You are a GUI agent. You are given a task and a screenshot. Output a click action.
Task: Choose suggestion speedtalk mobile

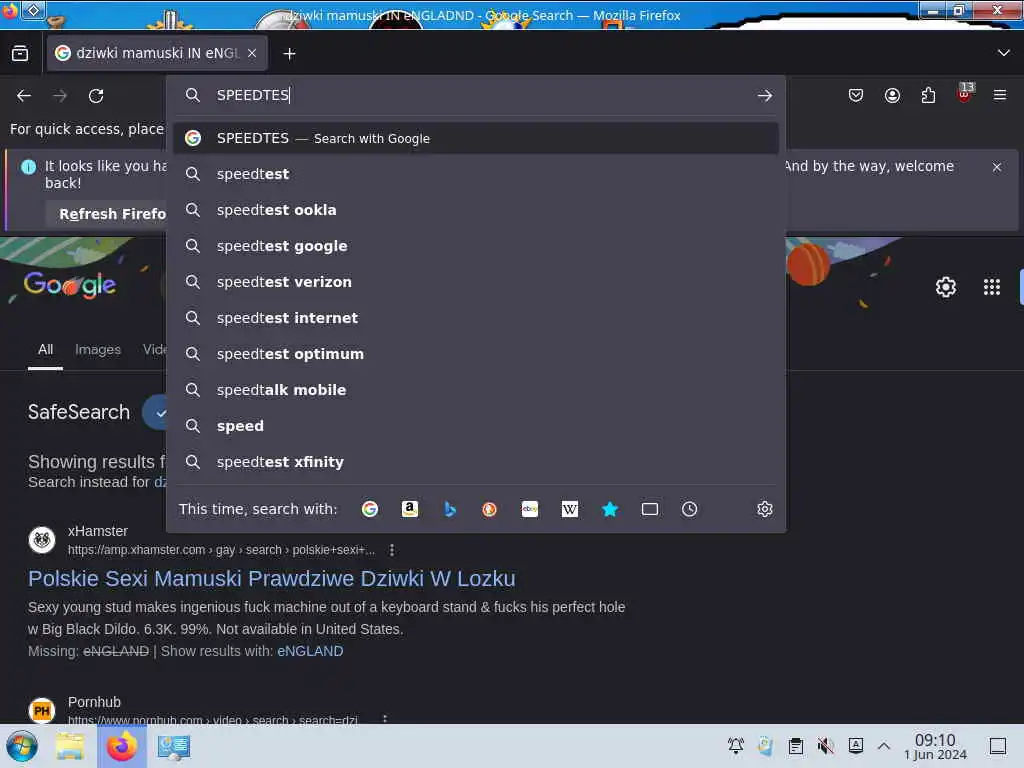(475, 389)
